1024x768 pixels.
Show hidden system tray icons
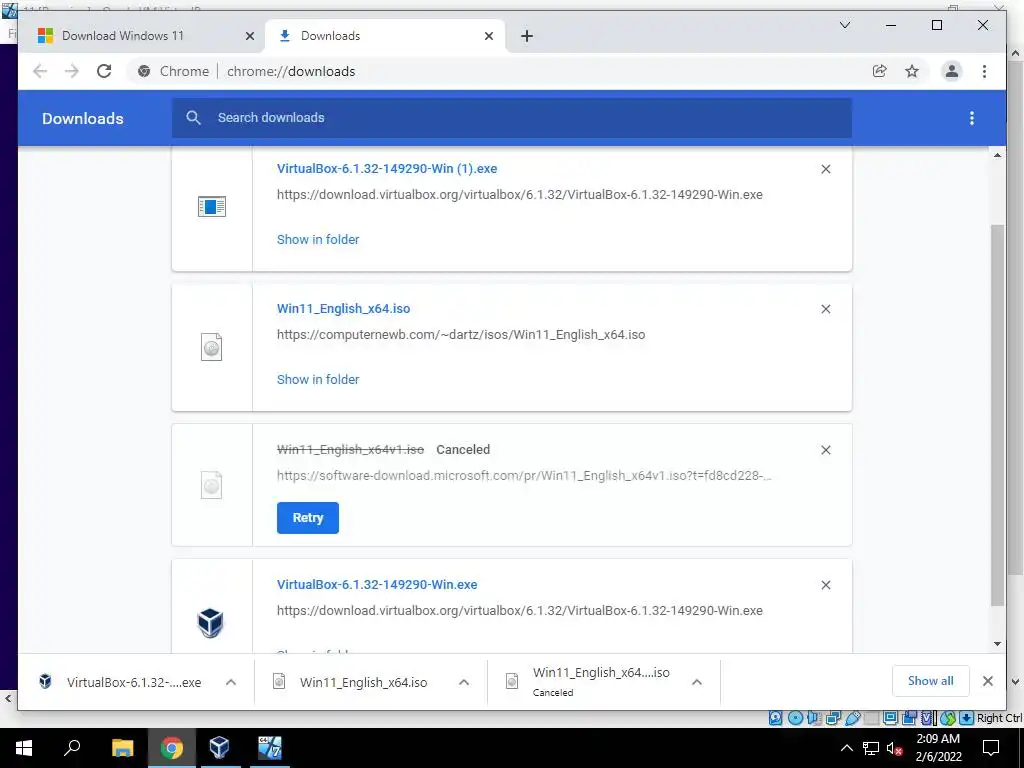(x=846, y=748)
